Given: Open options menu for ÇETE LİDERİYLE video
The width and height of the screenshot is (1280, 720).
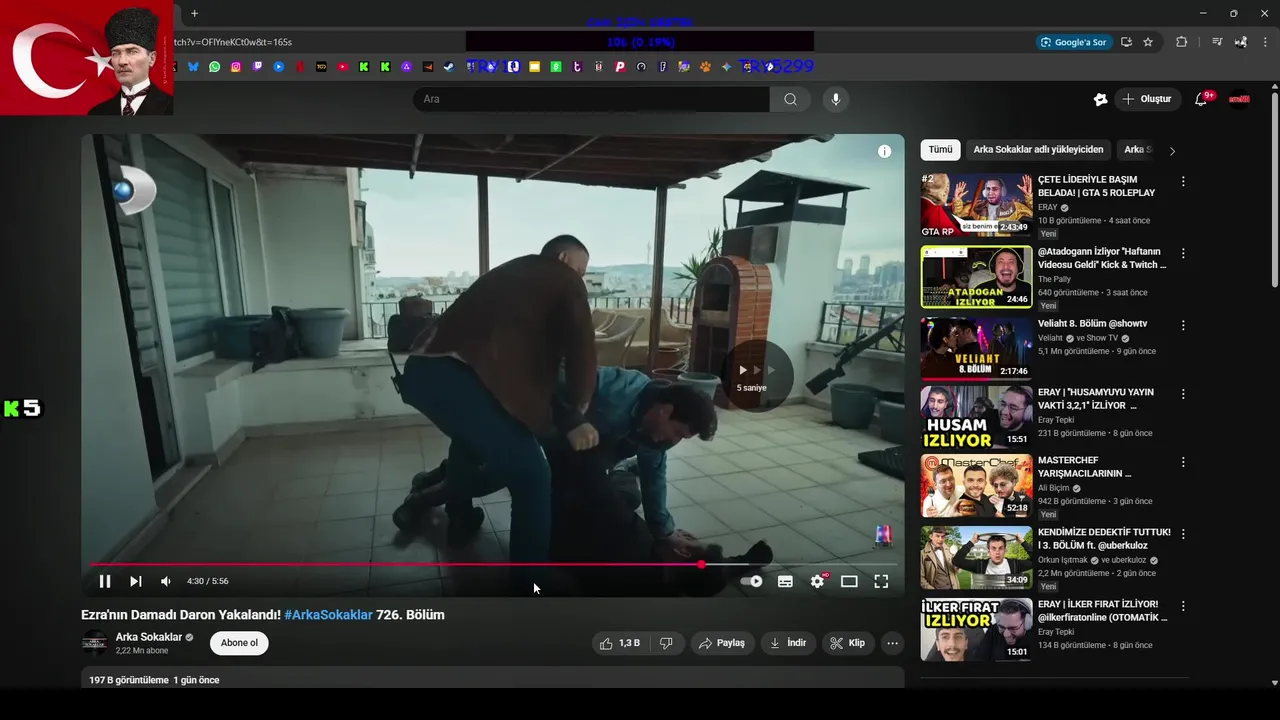Looking at the screenshot, I should tap(1183, 182).
